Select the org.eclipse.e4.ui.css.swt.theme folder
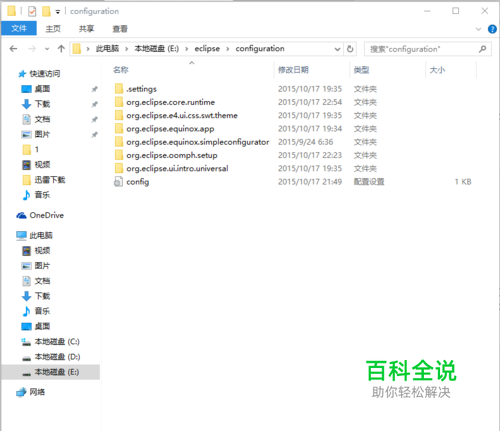The width and height of the screenshot is (500, 431). [x=176, y=116]
